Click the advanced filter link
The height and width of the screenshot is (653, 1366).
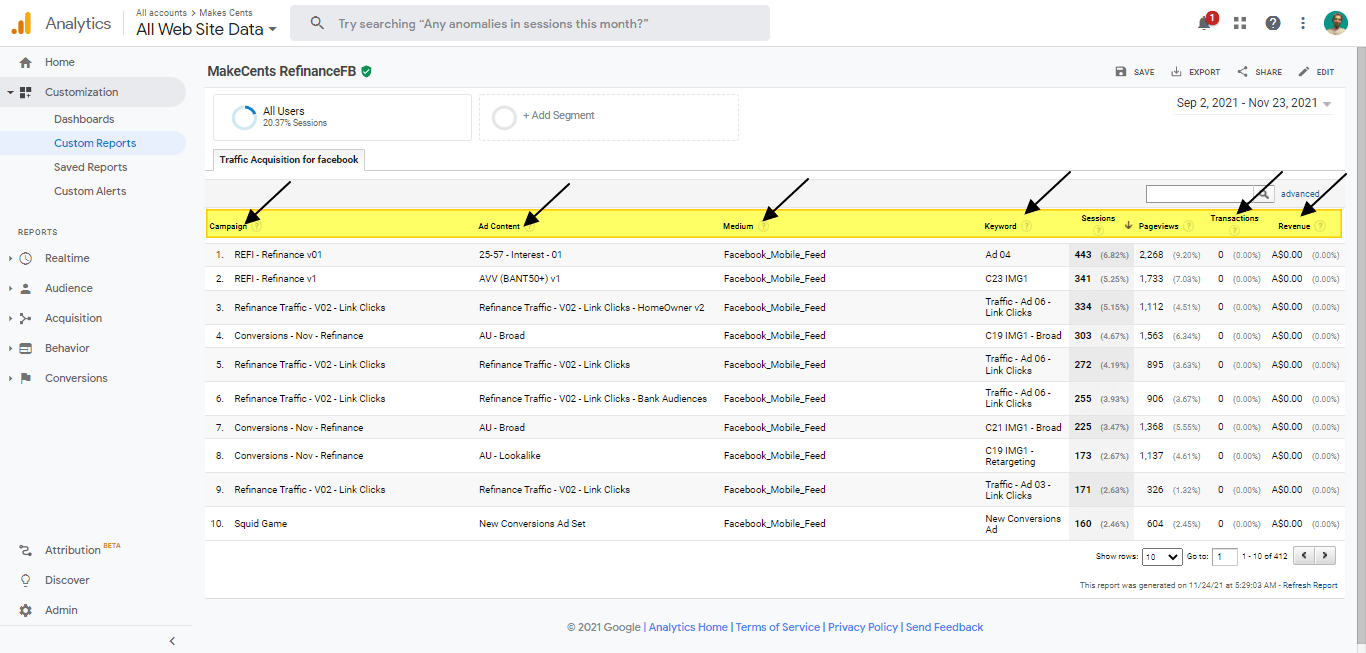click(1300, 194)
